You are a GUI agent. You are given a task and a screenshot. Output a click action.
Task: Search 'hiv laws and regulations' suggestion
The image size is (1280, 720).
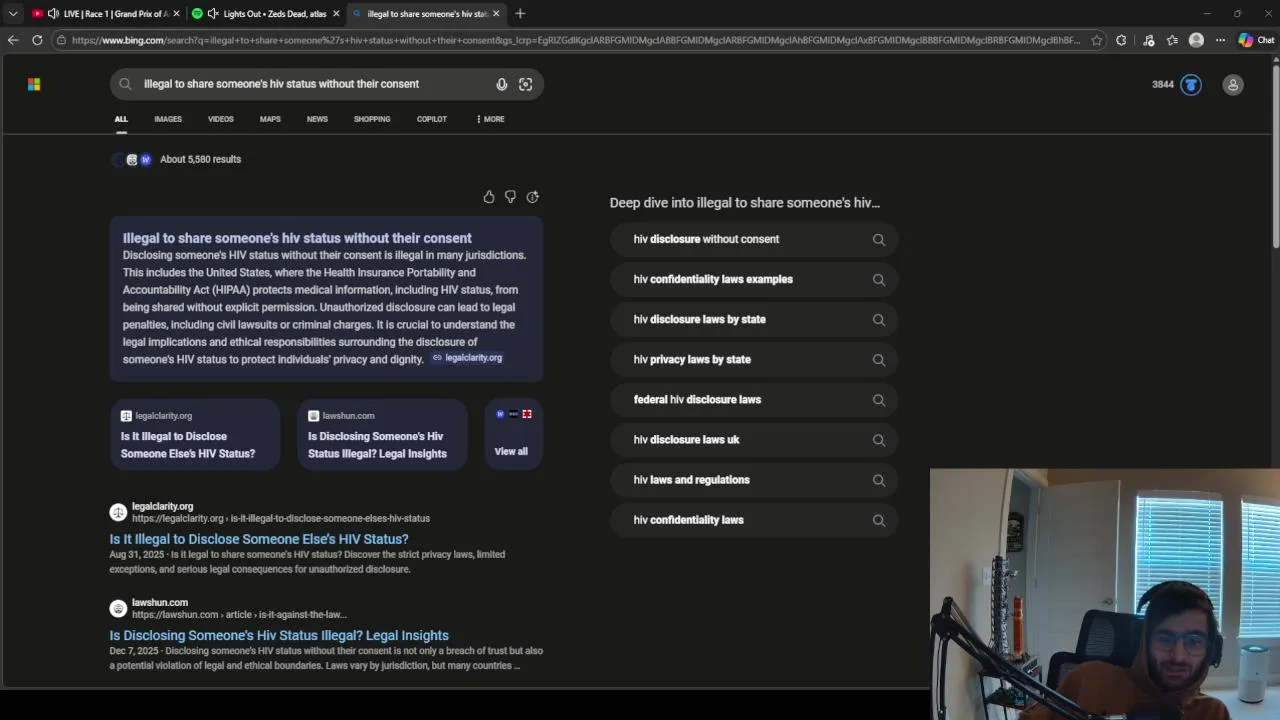tap(754, 479)
